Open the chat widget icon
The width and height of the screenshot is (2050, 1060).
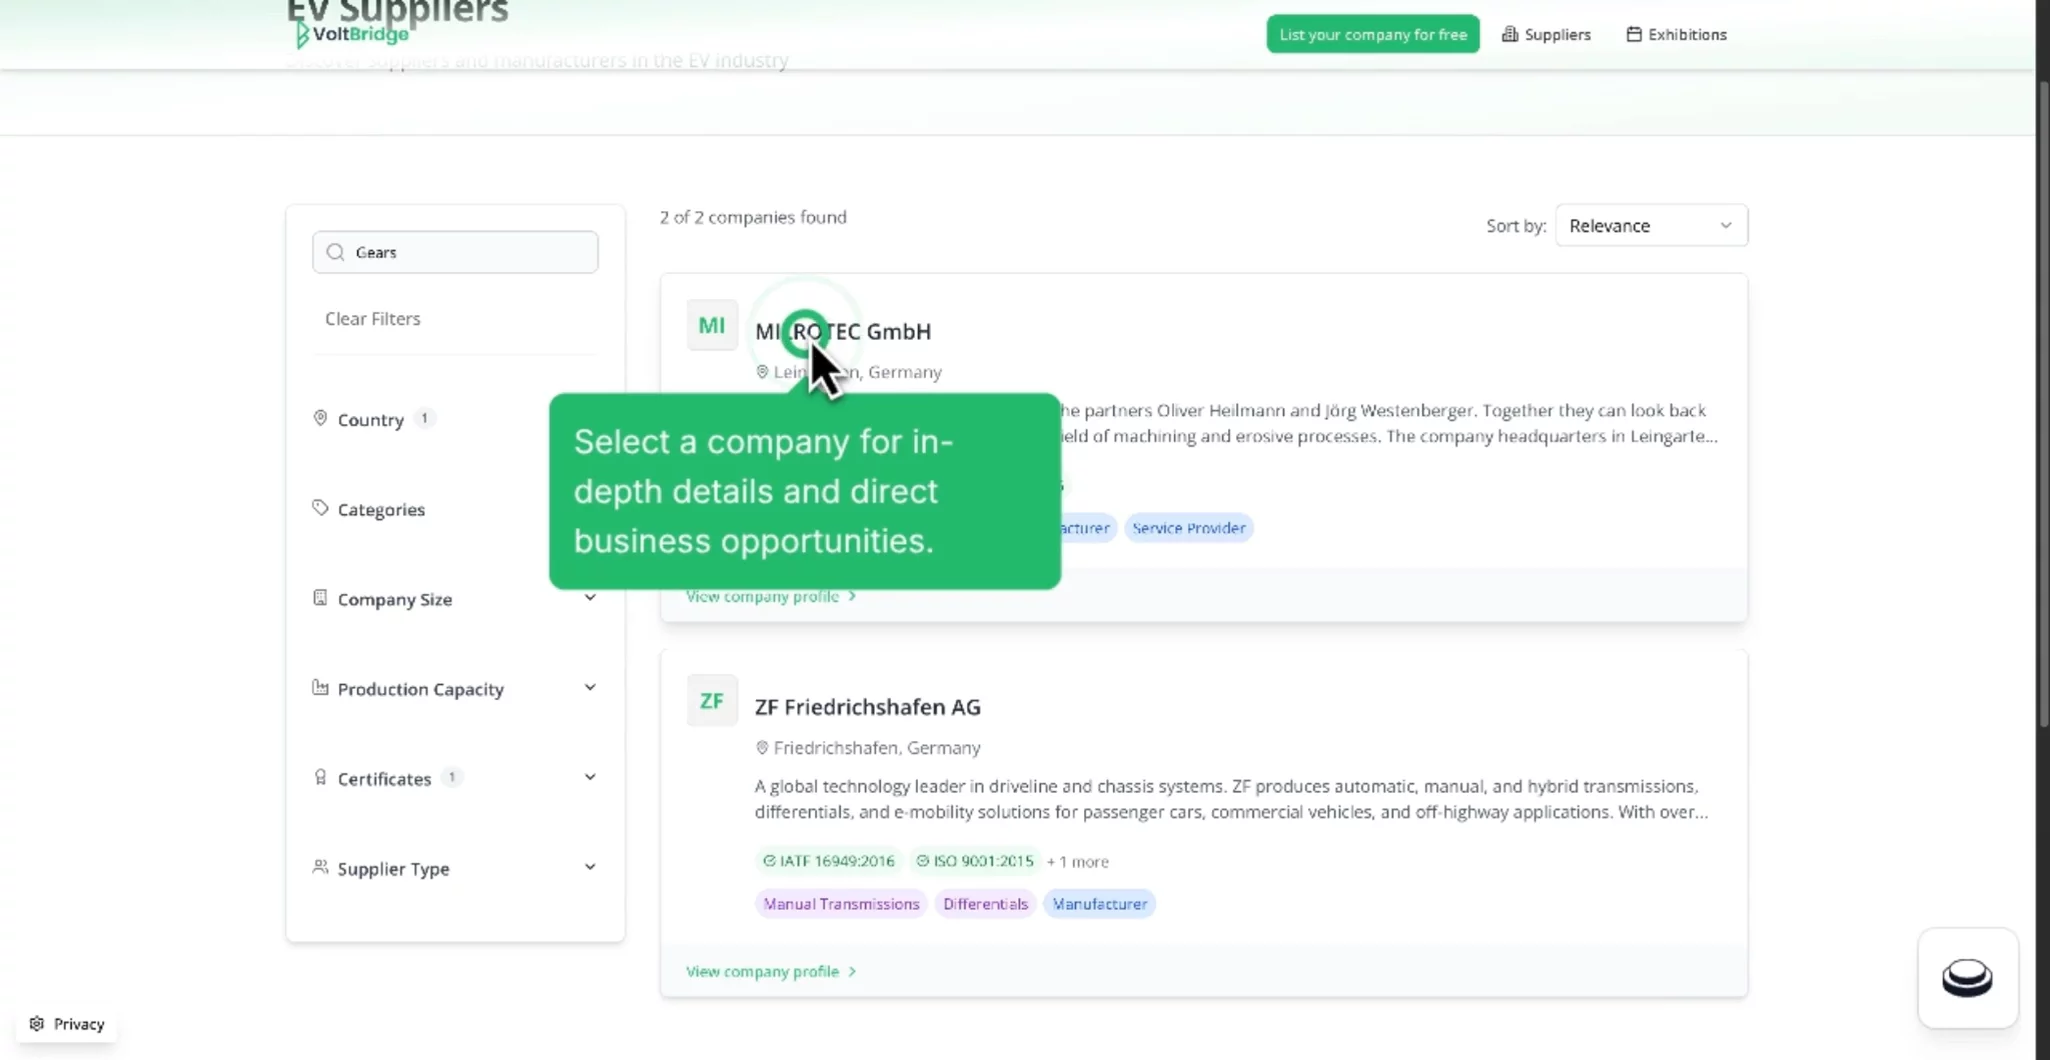1966,977
